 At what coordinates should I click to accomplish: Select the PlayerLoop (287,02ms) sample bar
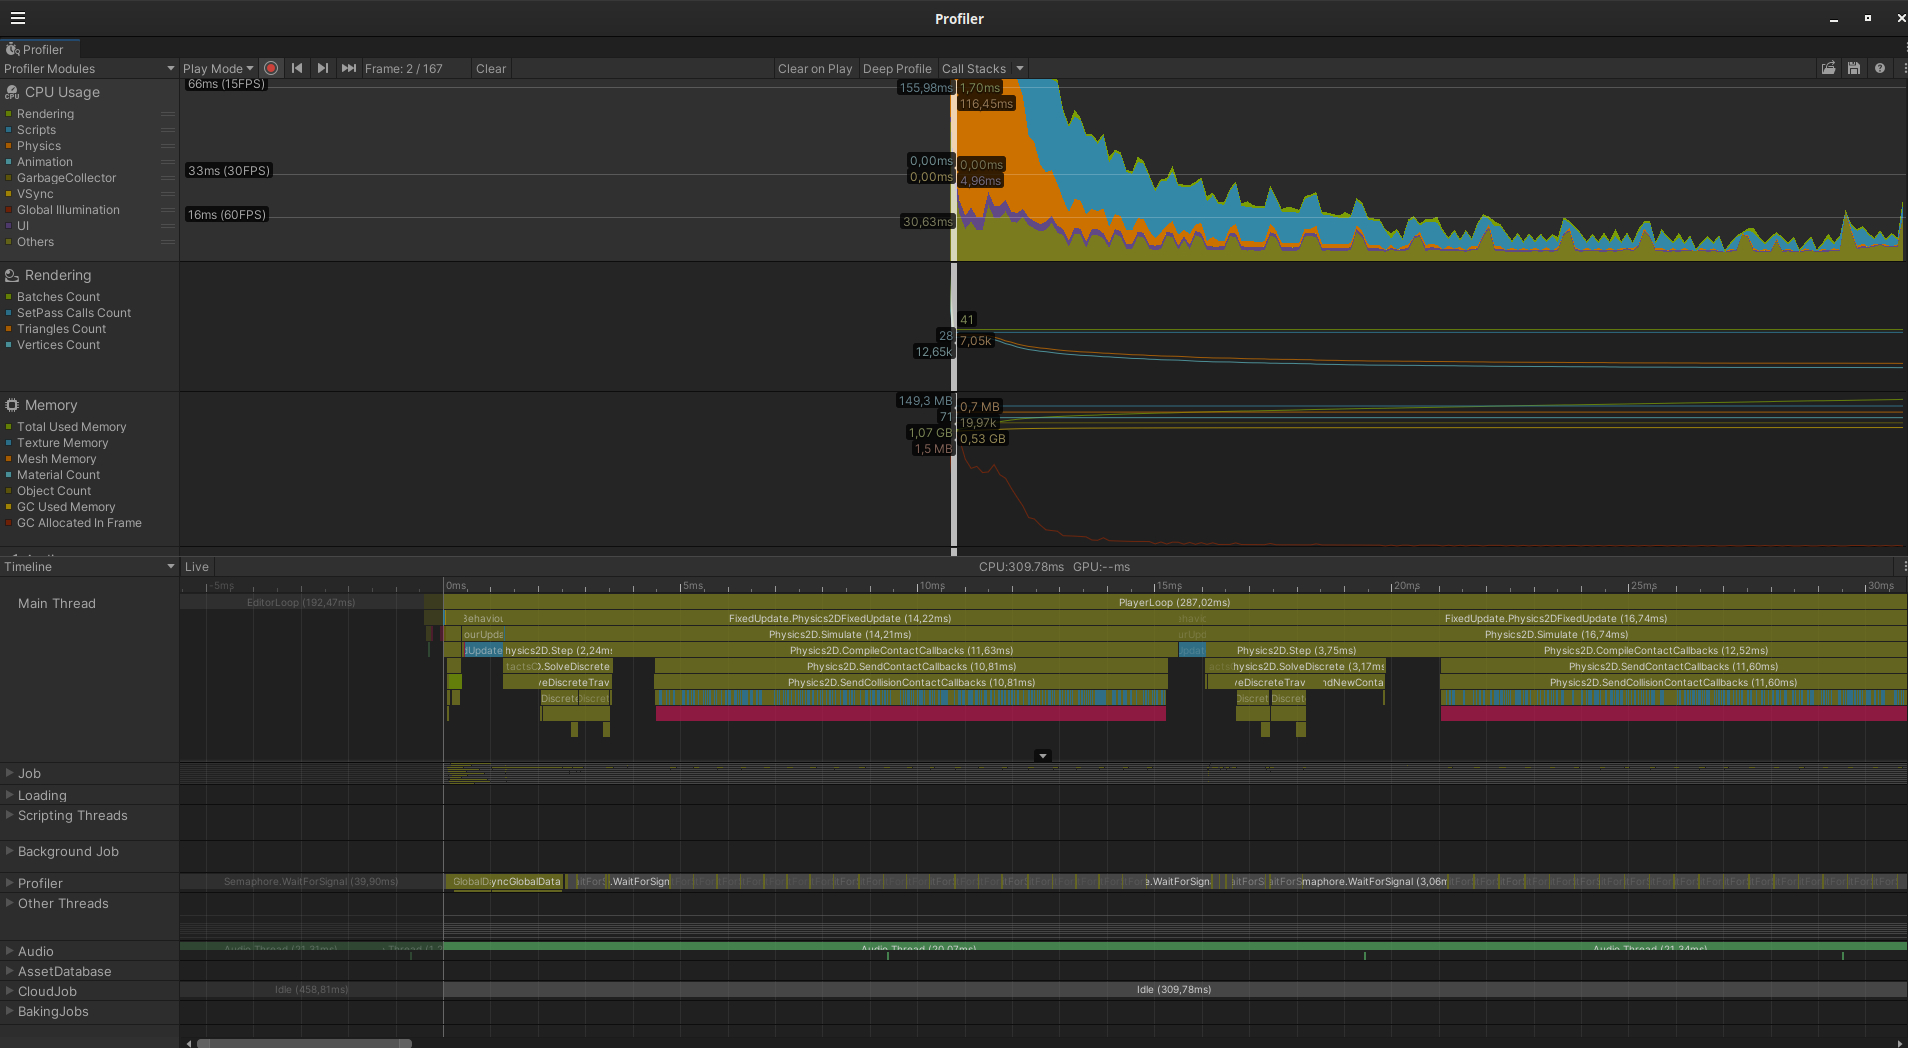pos(1175,603)
